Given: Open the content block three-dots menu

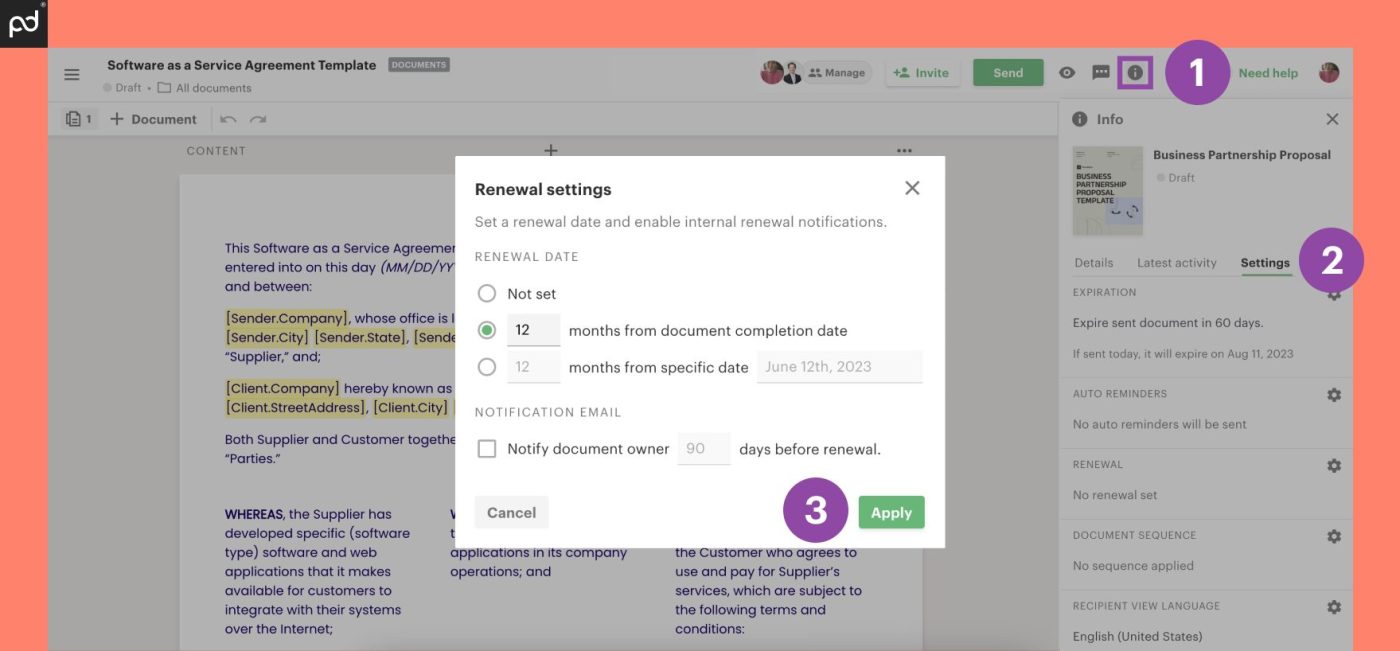Looking at the screenshot, I should tap(904, 151).
